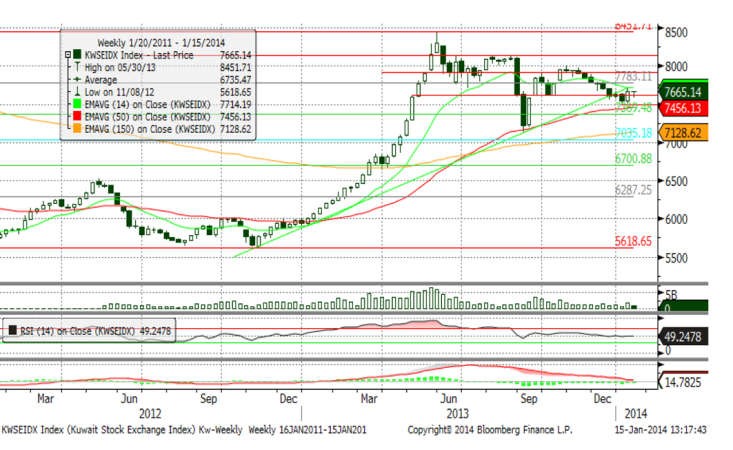Click the 5B volume axis label
Viewport: 733px width, 450px height.
(671, 295)
